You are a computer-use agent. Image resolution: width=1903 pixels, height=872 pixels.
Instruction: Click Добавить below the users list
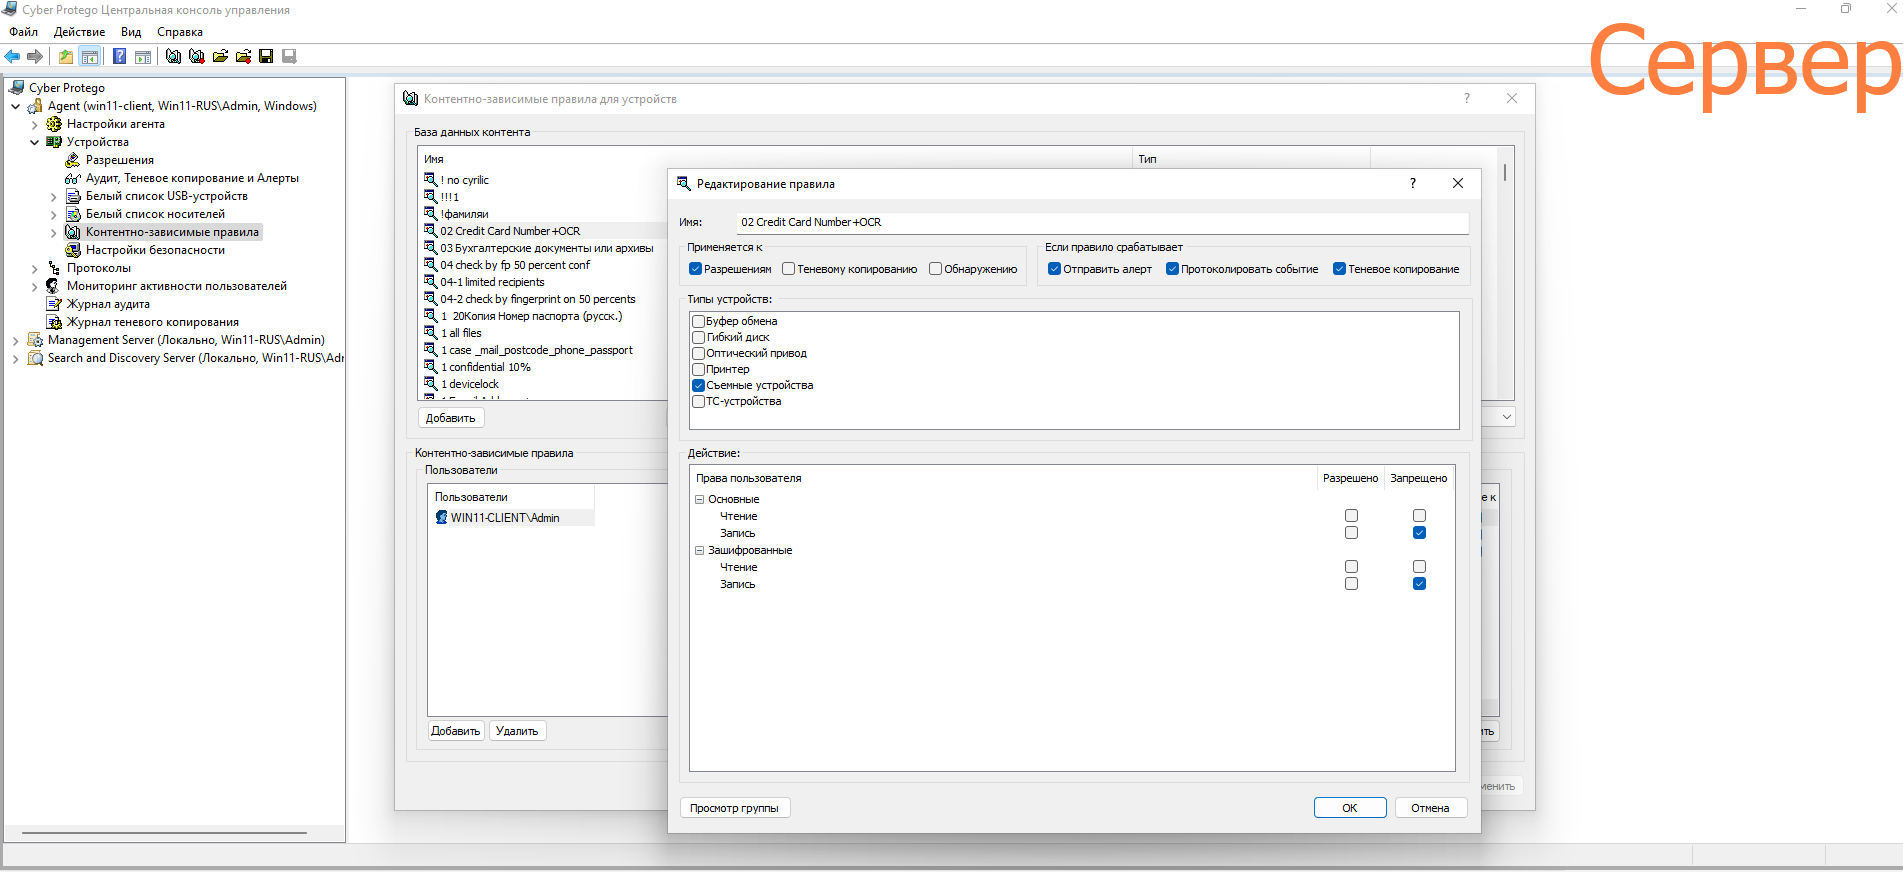coord(456,731)
